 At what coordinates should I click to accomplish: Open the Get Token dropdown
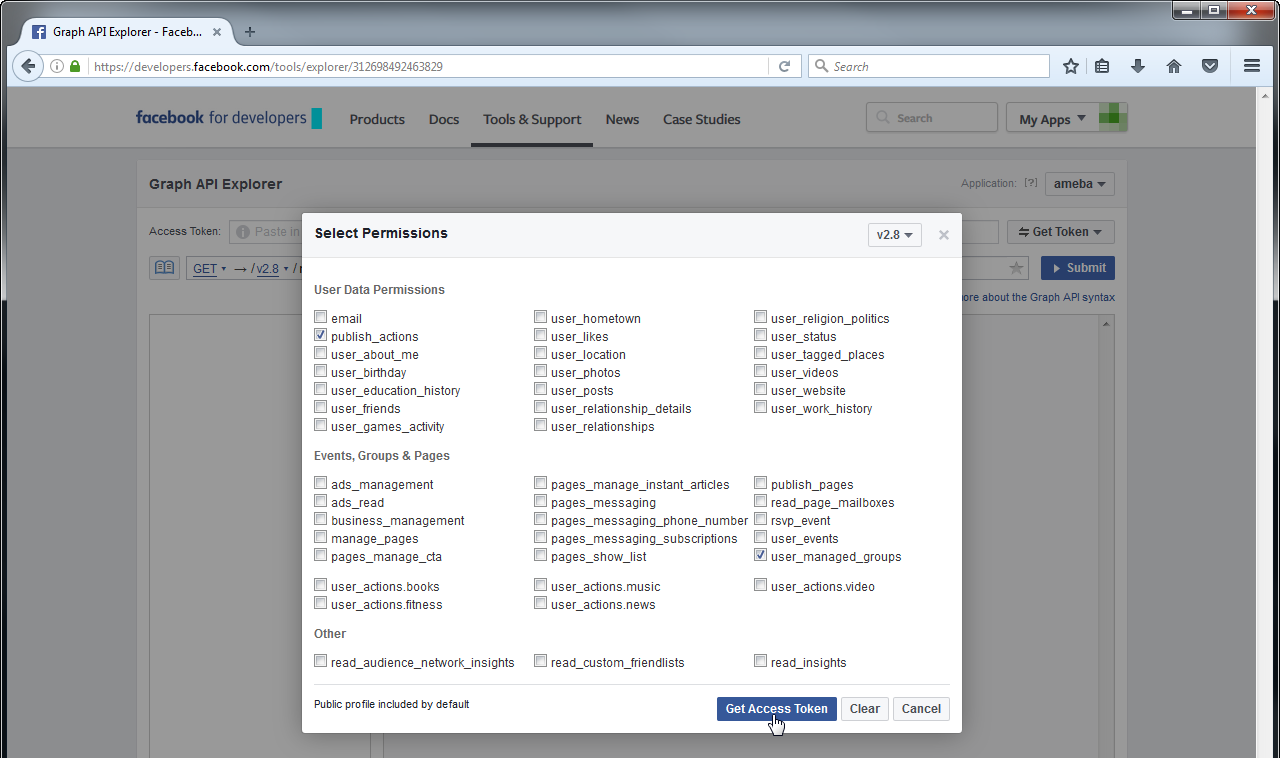(x=1060, y=232)
